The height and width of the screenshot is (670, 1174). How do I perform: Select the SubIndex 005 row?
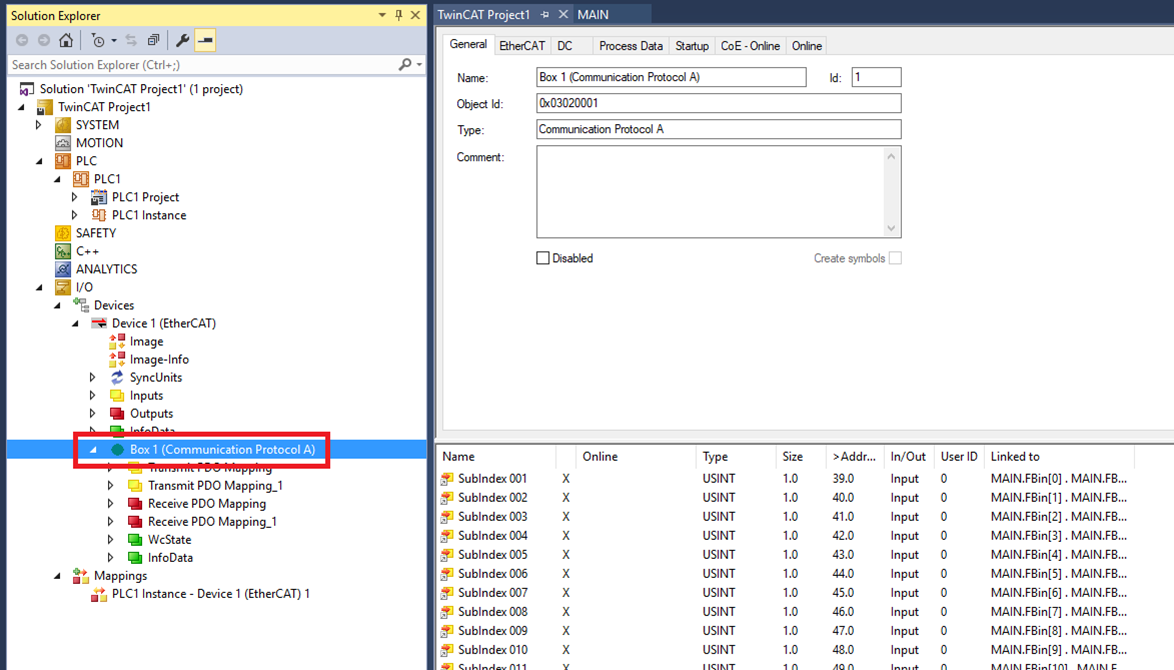(x=492, y=555)
